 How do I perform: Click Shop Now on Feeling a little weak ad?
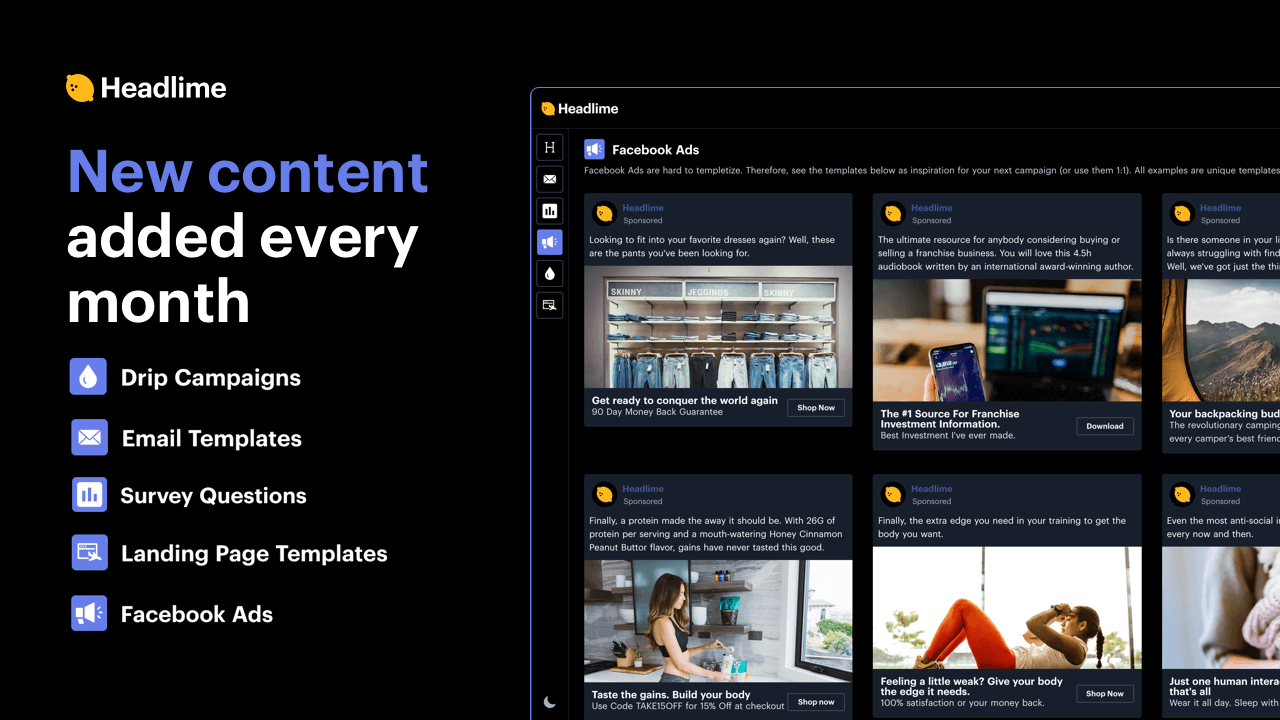(1105, 693)
